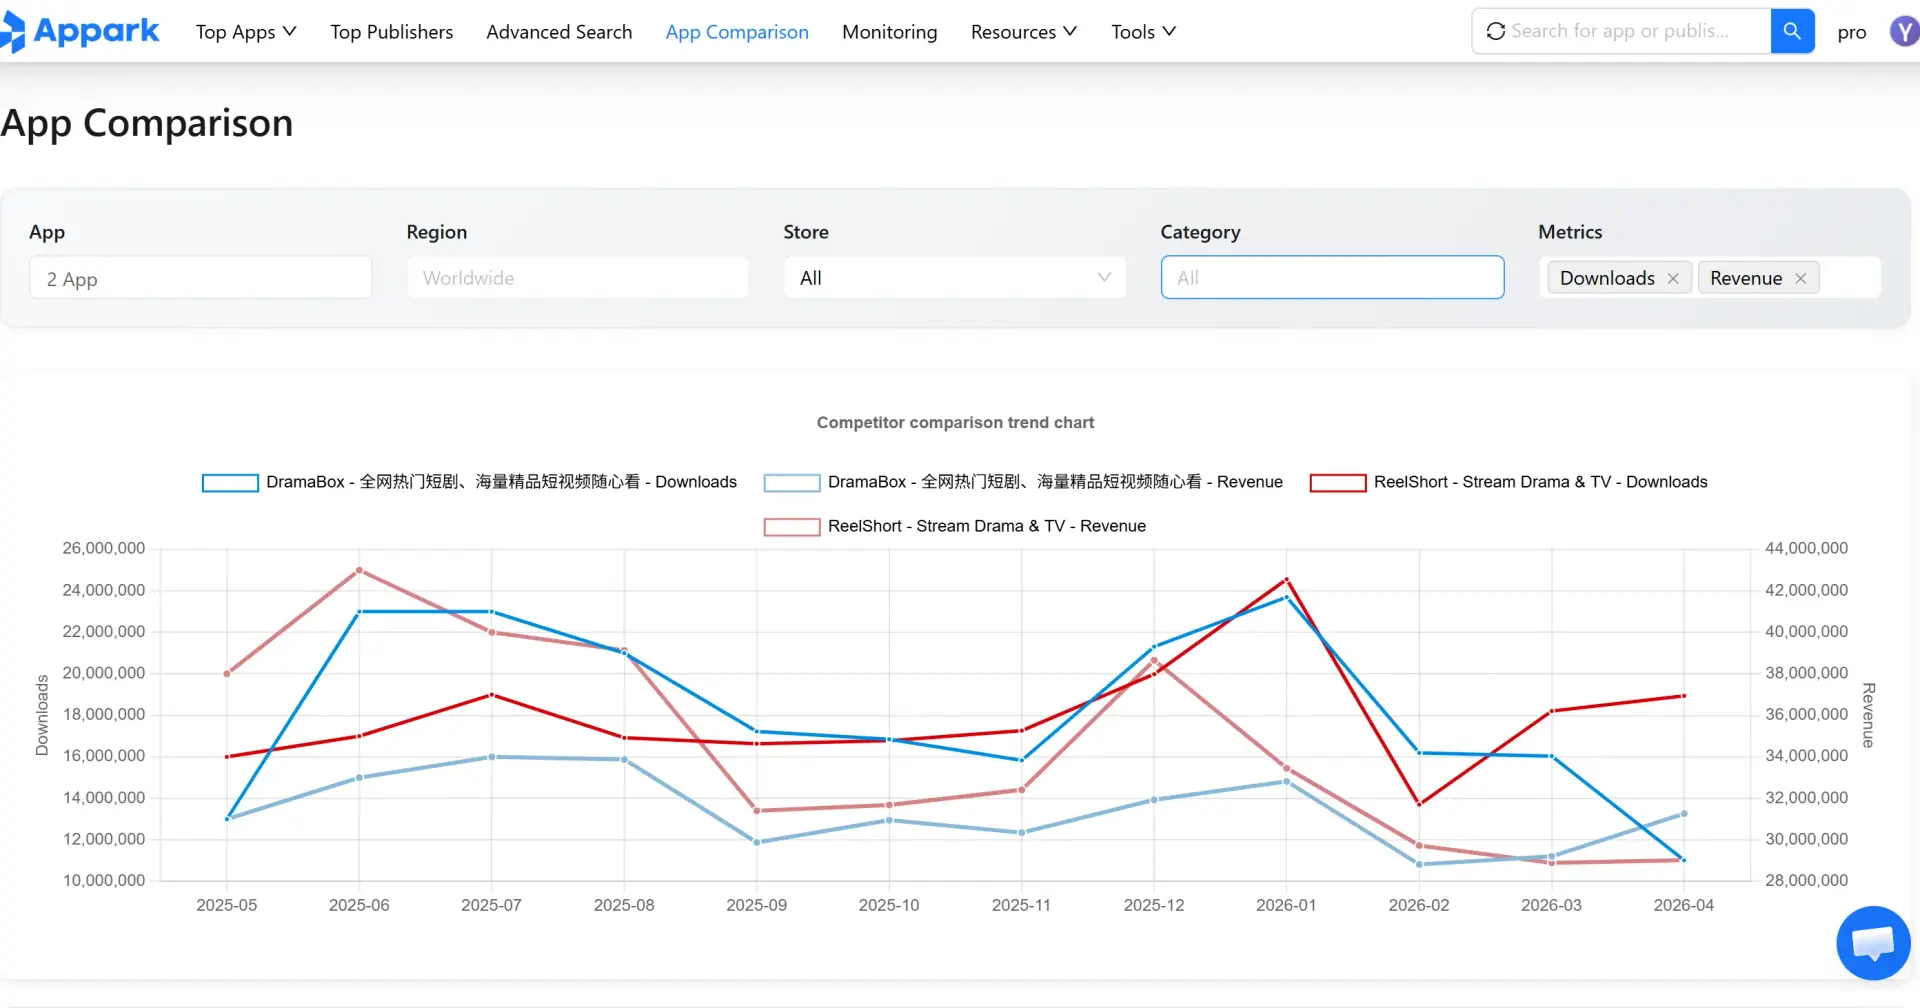Click the blue search magnifier button
This screenshot has width=1920, height=1008.
(1792, 31)
